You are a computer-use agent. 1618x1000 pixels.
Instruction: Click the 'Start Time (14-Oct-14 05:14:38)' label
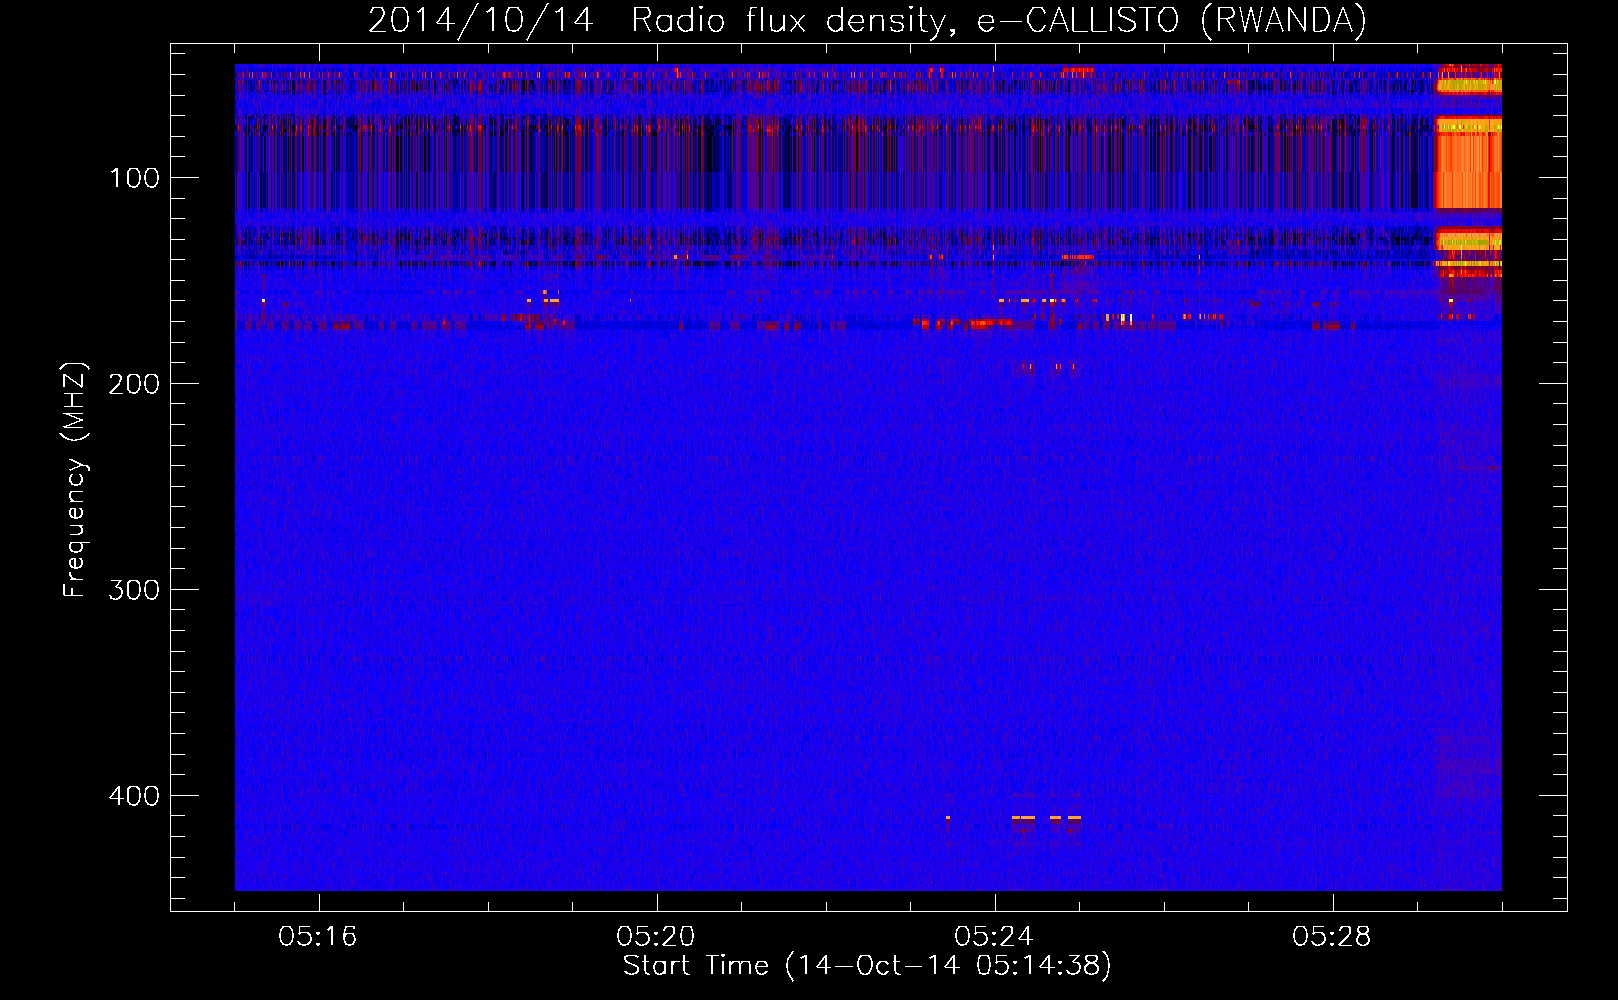click(867, 966)
